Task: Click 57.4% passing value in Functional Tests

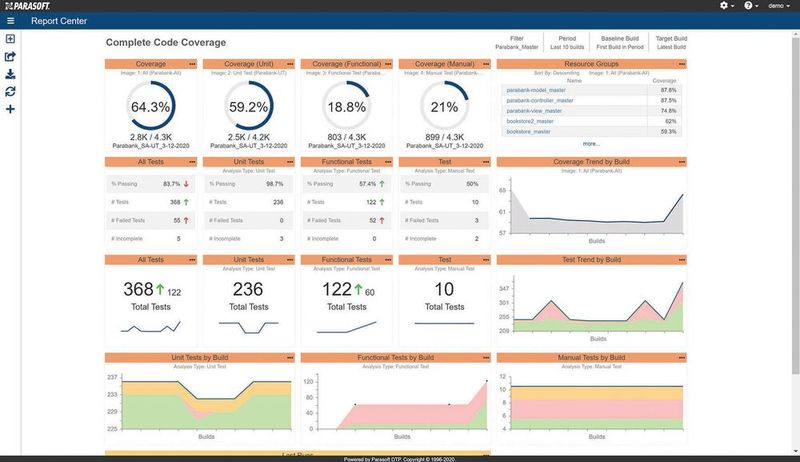Action: click(367, 184)
